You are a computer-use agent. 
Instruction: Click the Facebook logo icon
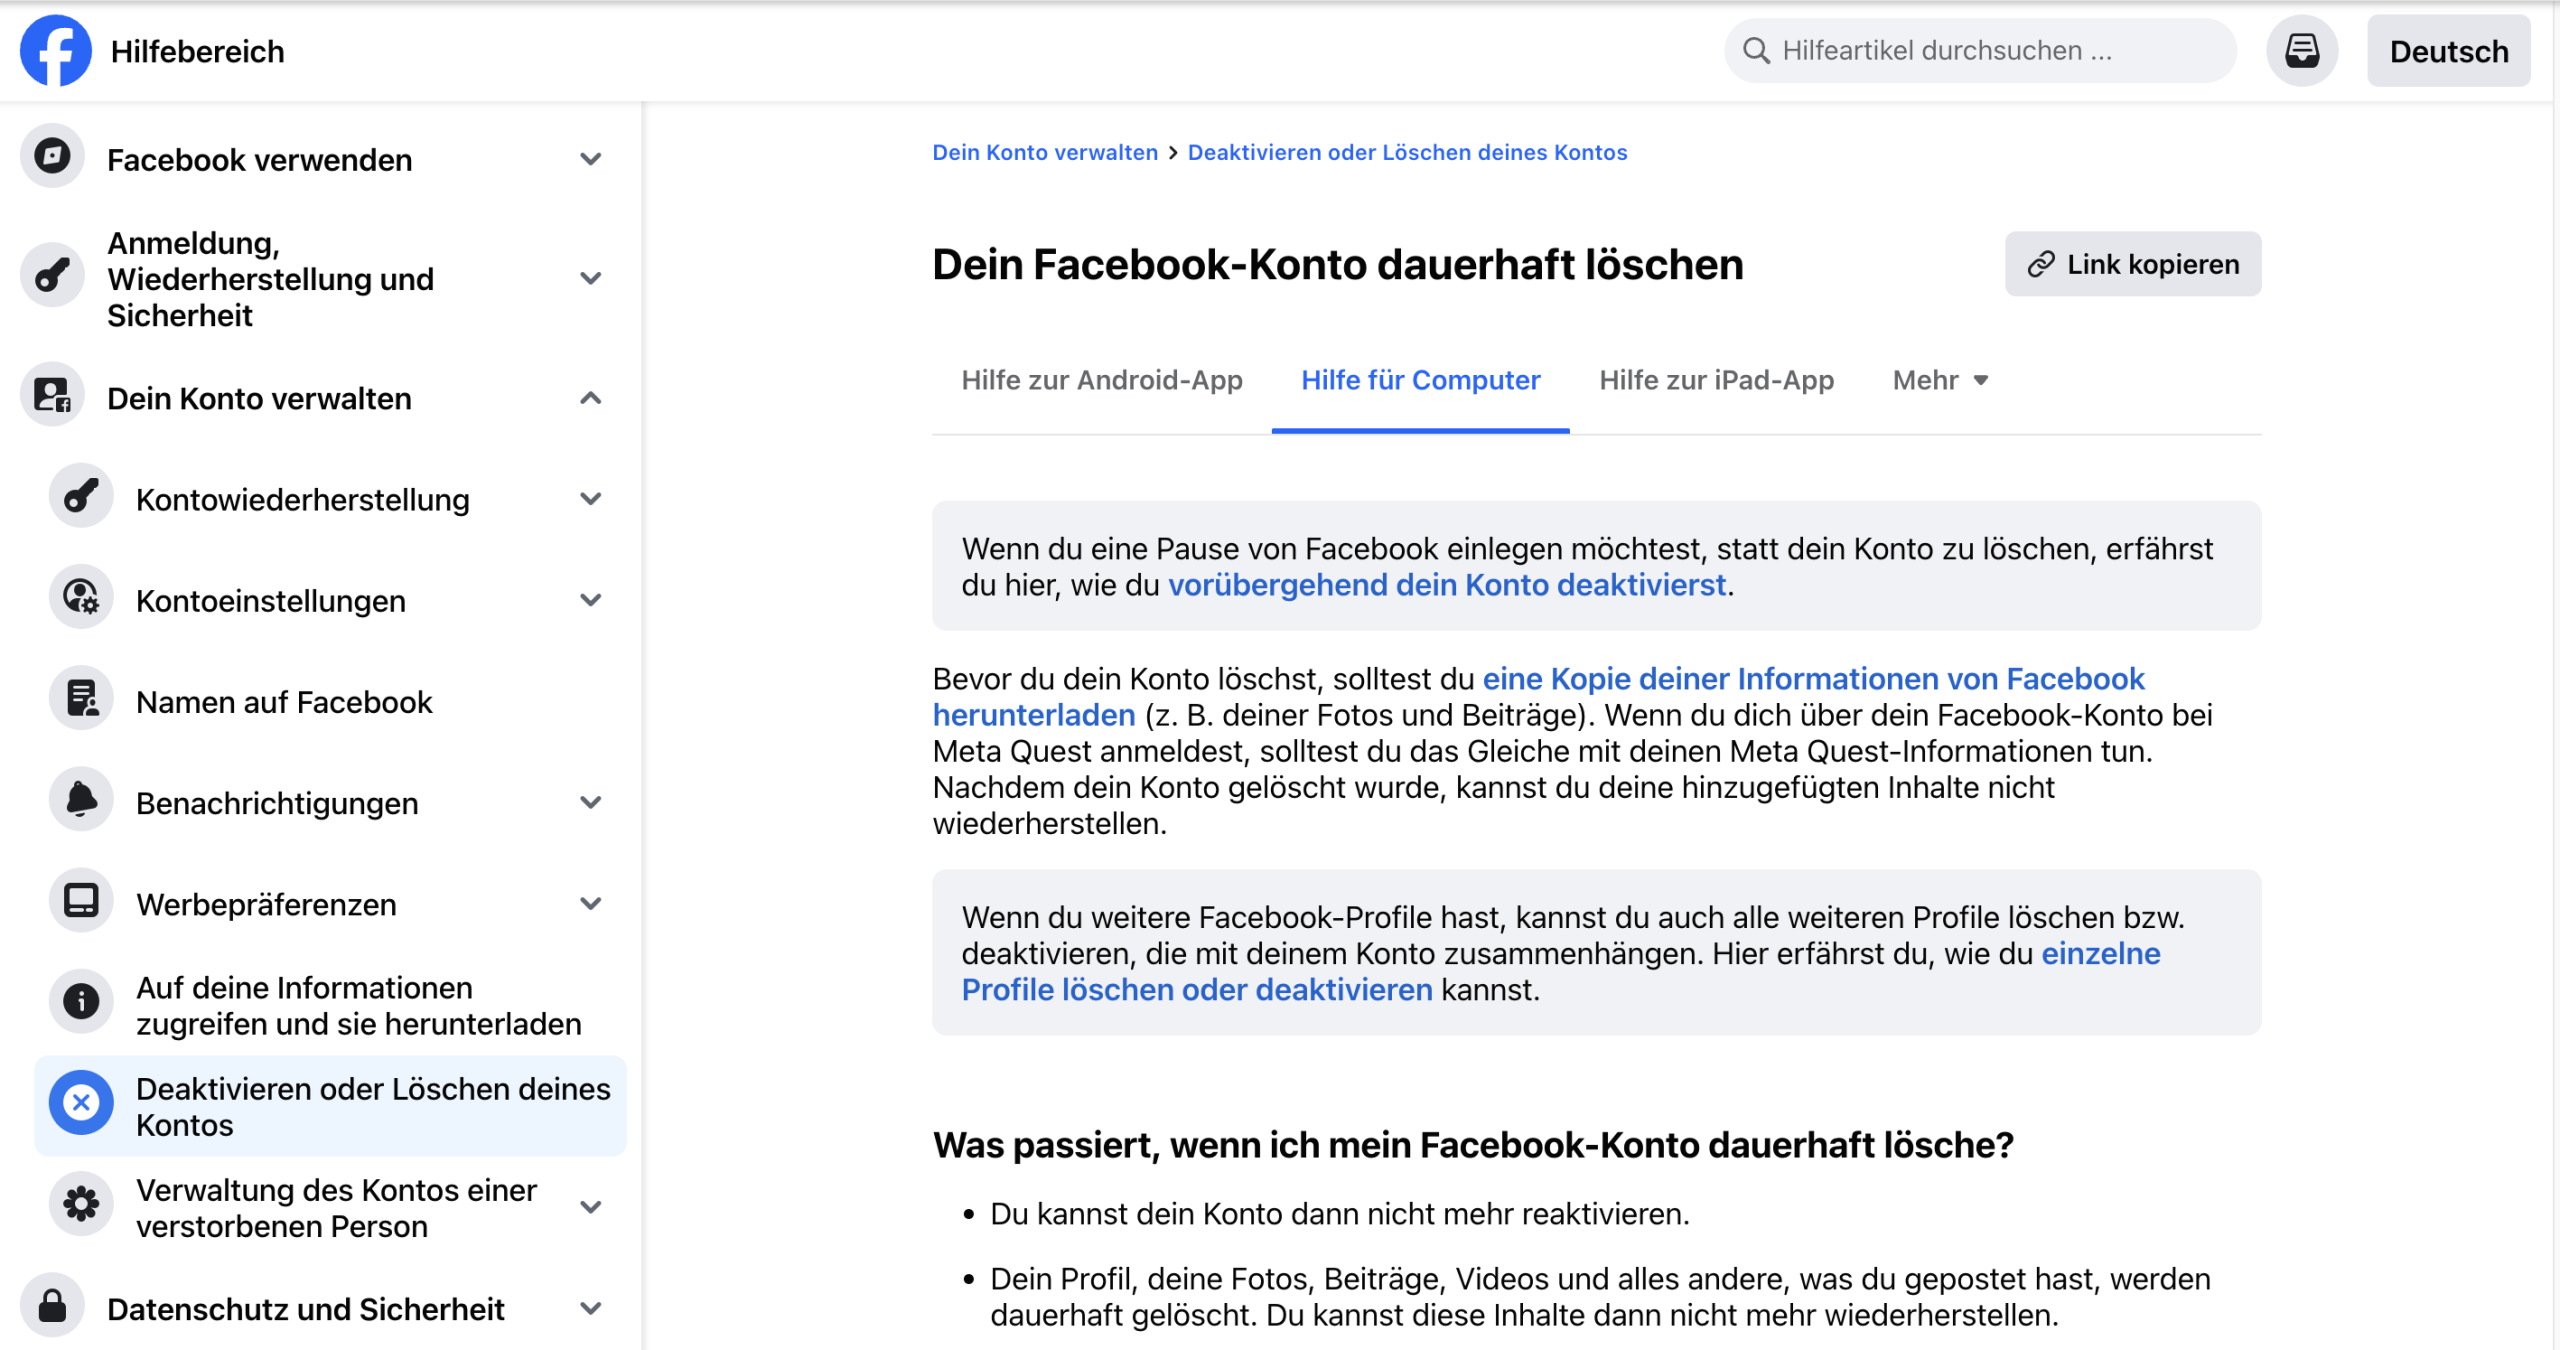point(55,51)
